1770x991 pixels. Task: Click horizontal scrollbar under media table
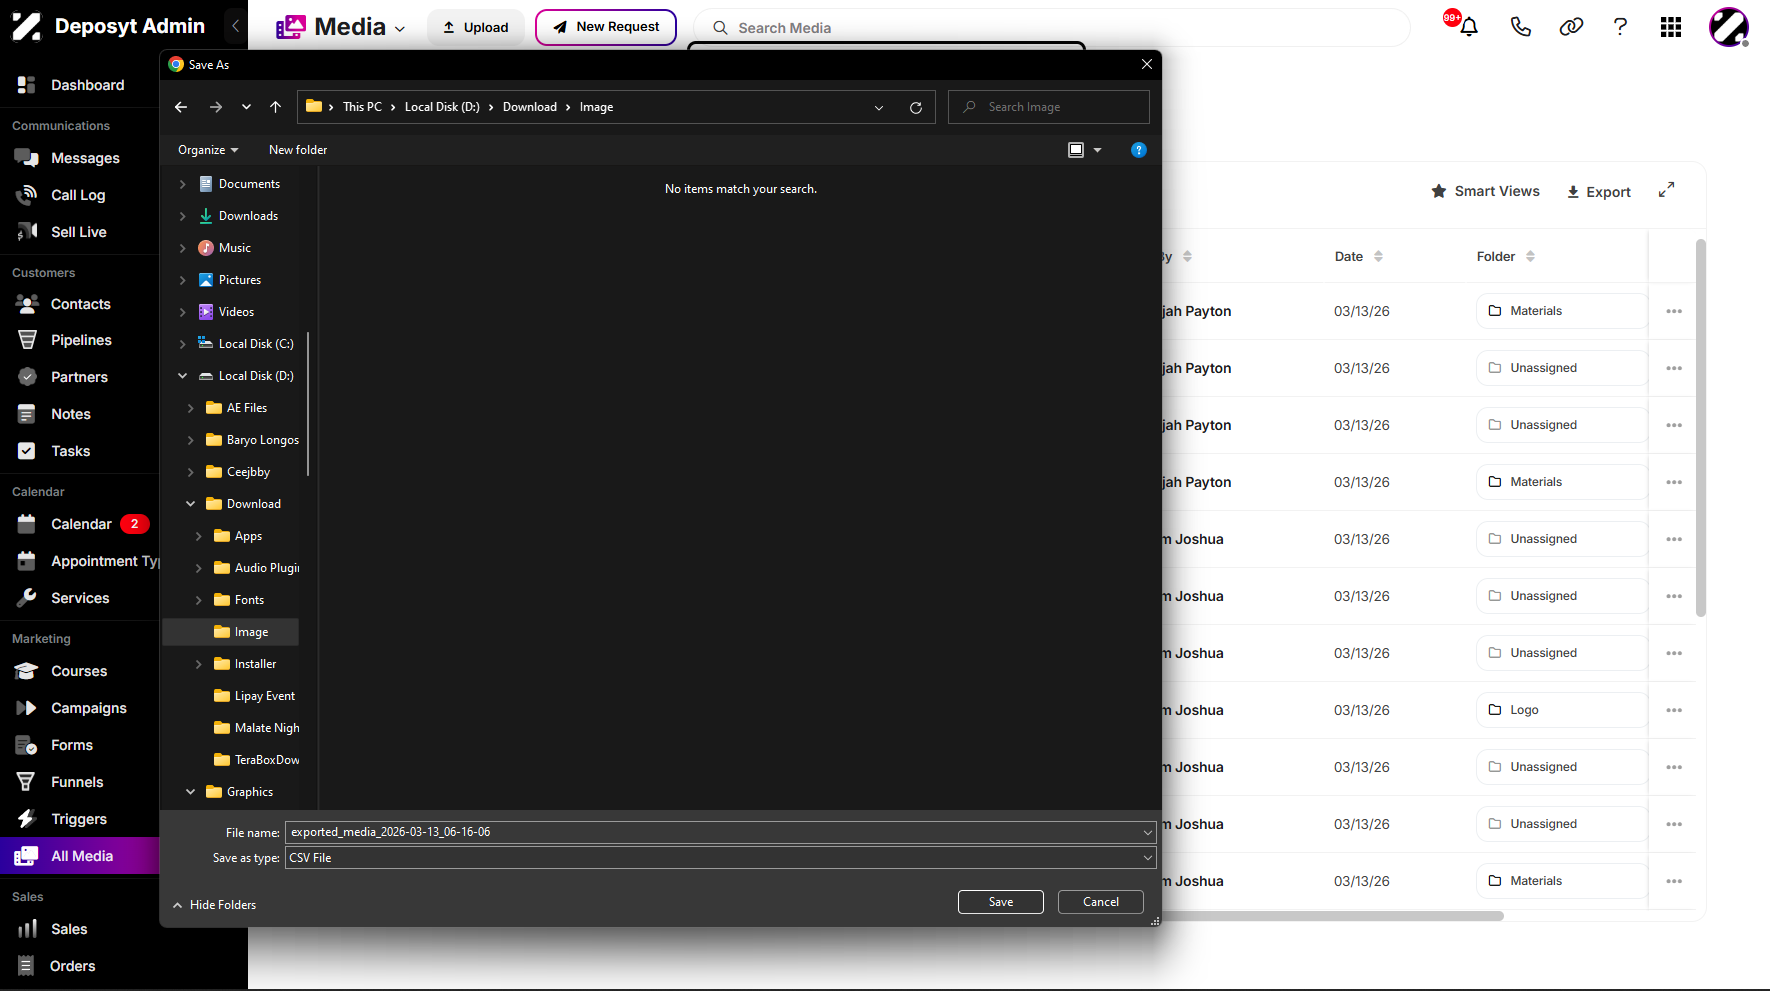click(1333, 916)
